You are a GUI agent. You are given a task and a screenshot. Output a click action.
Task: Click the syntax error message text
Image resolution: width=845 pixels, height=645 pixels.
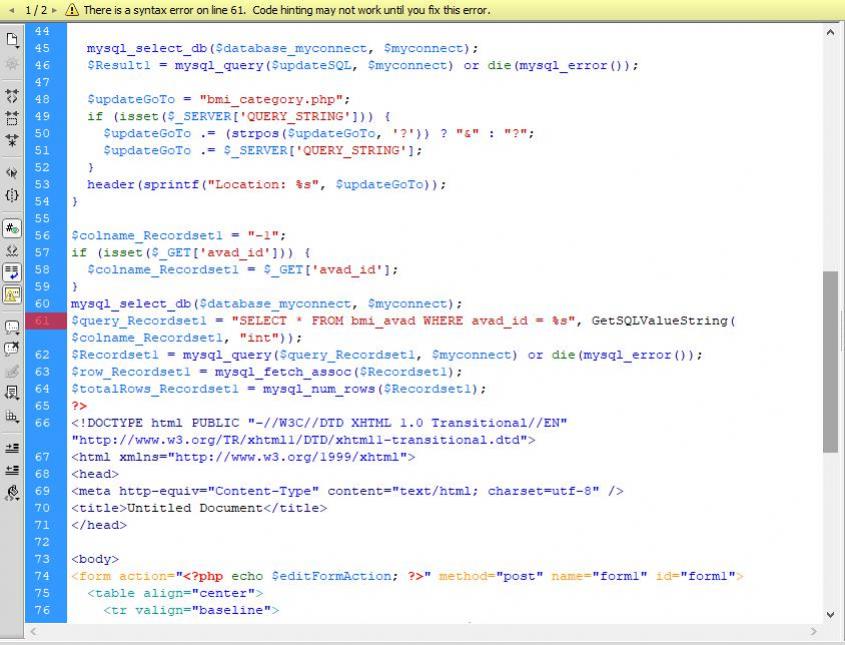[x=287, y=10]
